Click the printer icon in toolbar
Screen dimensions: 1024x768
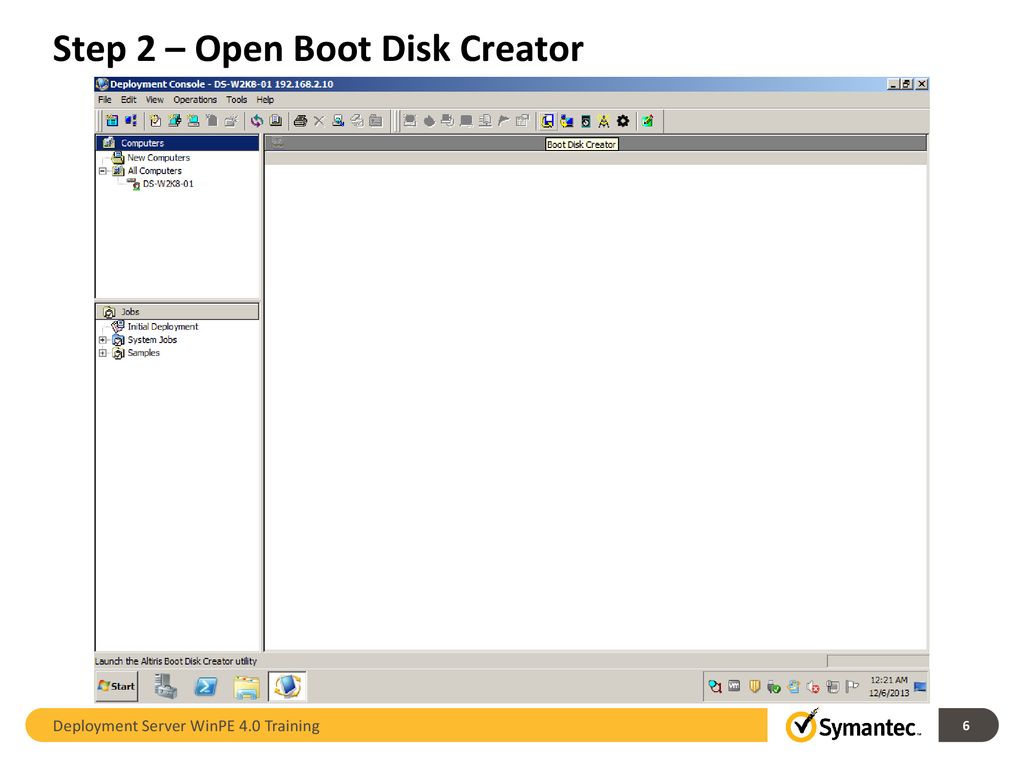(300, 121)
